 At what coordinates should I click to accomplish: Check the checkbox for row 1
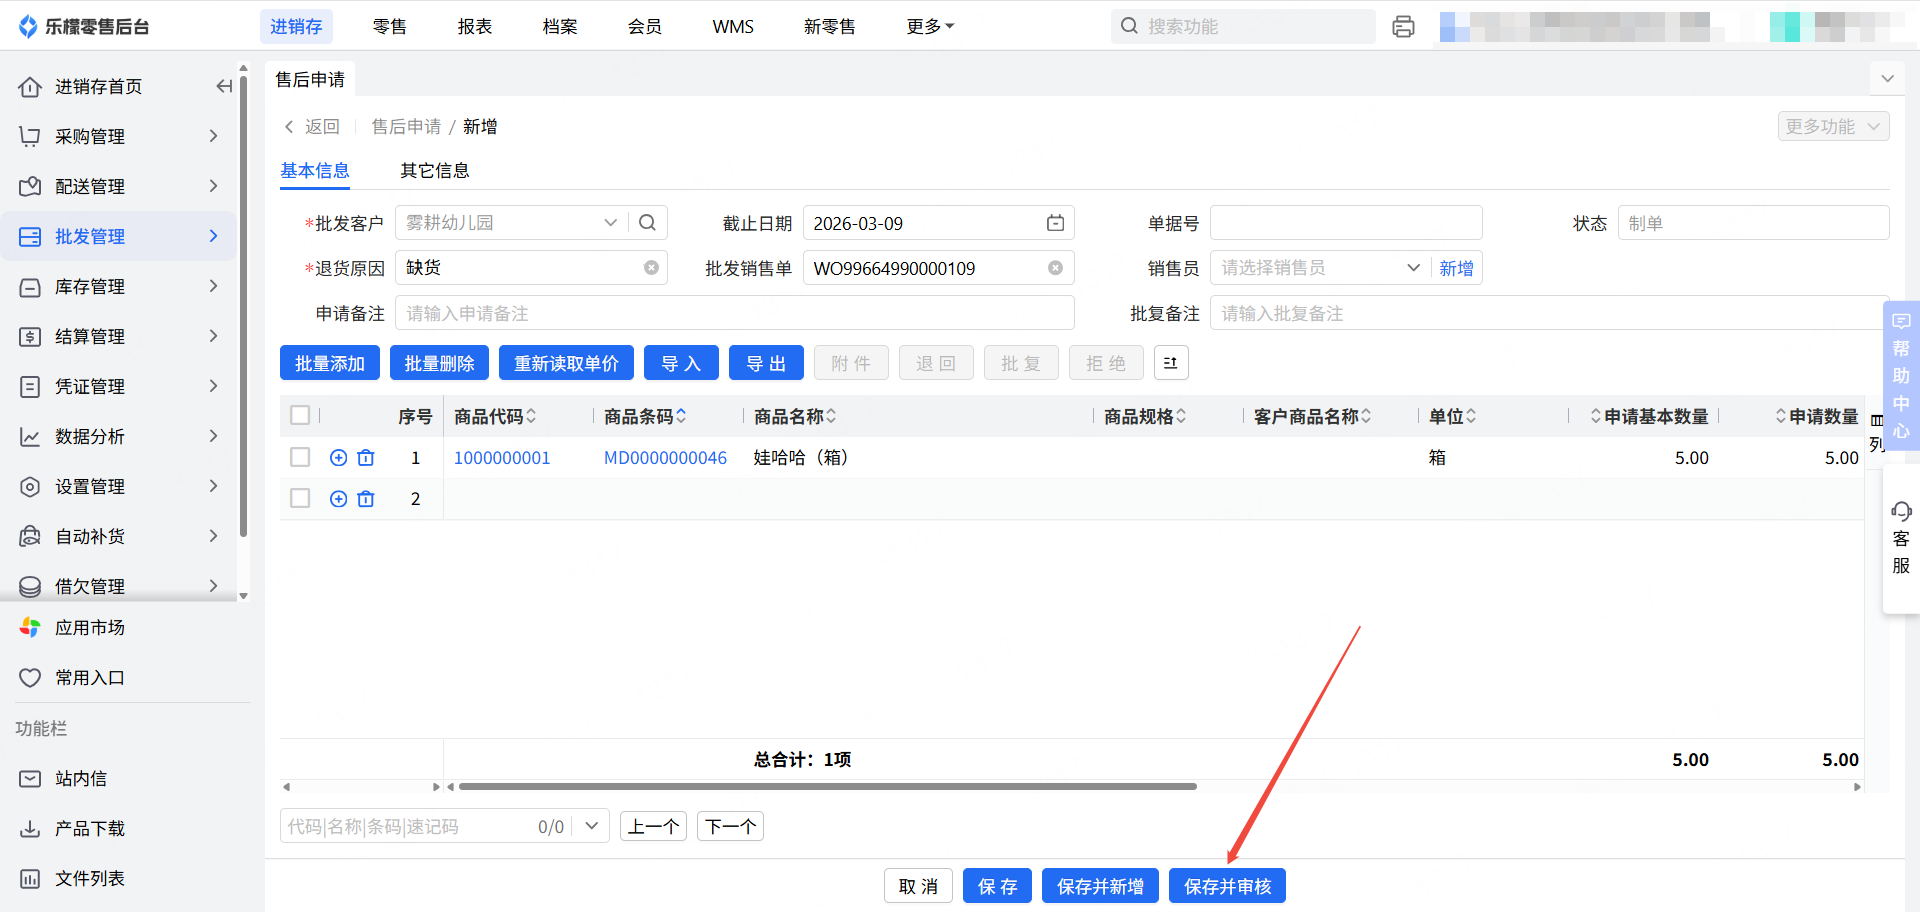(x=300, y=458)
